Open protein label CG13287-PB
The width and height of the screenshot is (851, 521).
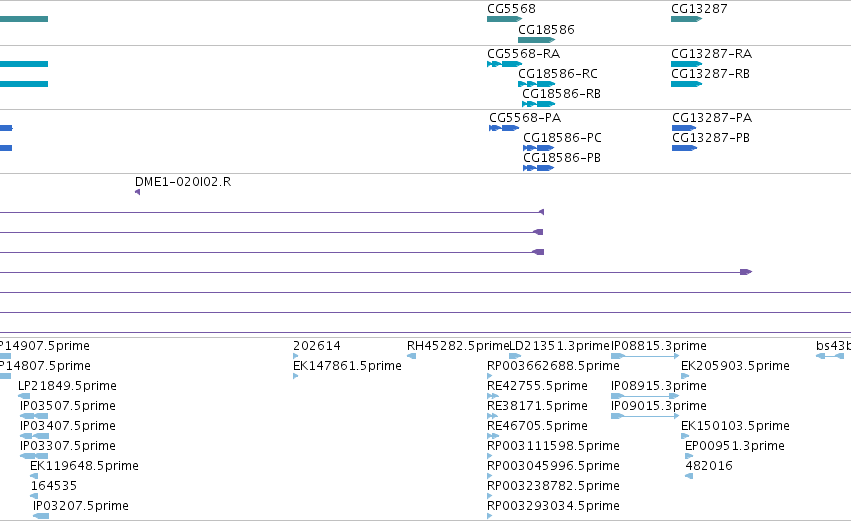pos(711,138)
